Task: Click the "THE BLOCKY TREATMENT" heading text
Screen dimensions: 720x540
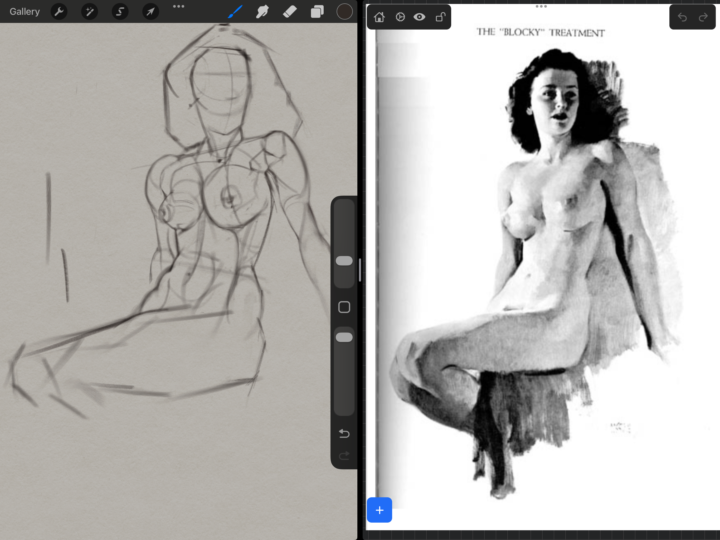Action: pos(540,33)
